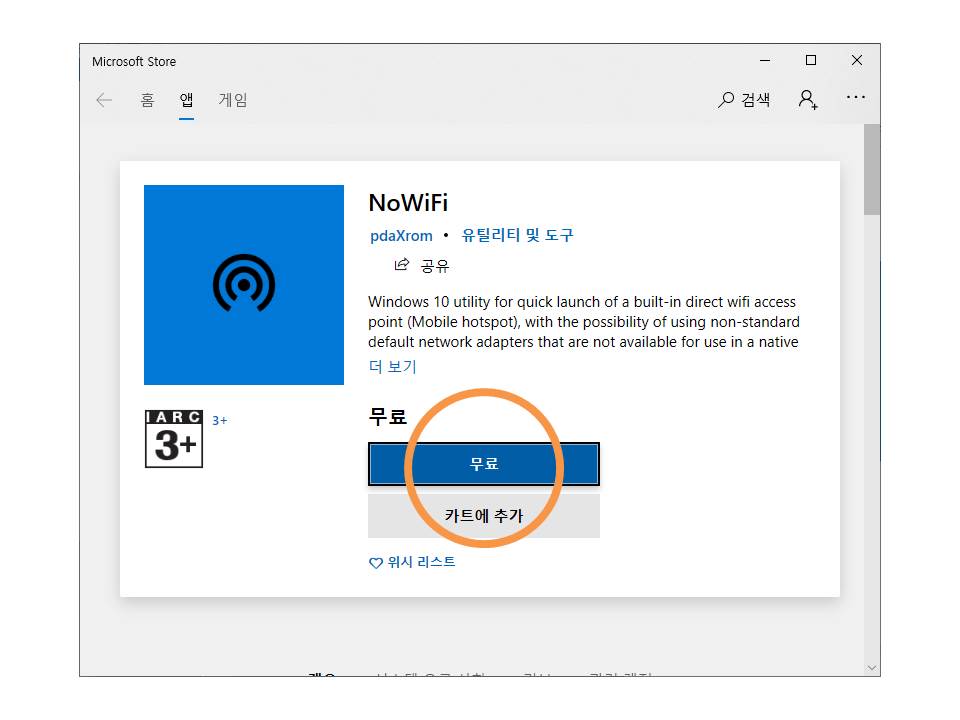Click the back arrow in Microsoft Store

[x=104, y=100]
